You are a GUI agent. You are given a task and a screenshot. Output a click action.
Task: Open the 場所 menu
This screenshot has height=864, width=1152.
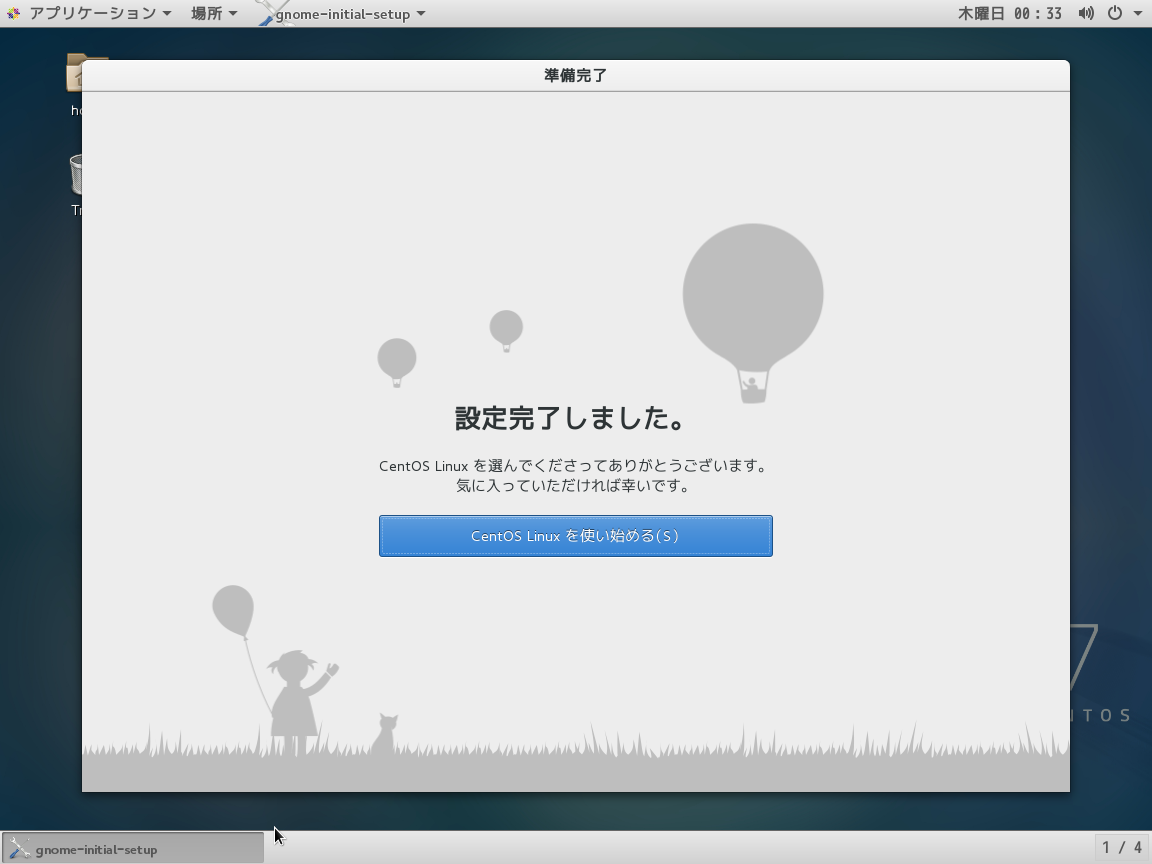coord(213,13)
